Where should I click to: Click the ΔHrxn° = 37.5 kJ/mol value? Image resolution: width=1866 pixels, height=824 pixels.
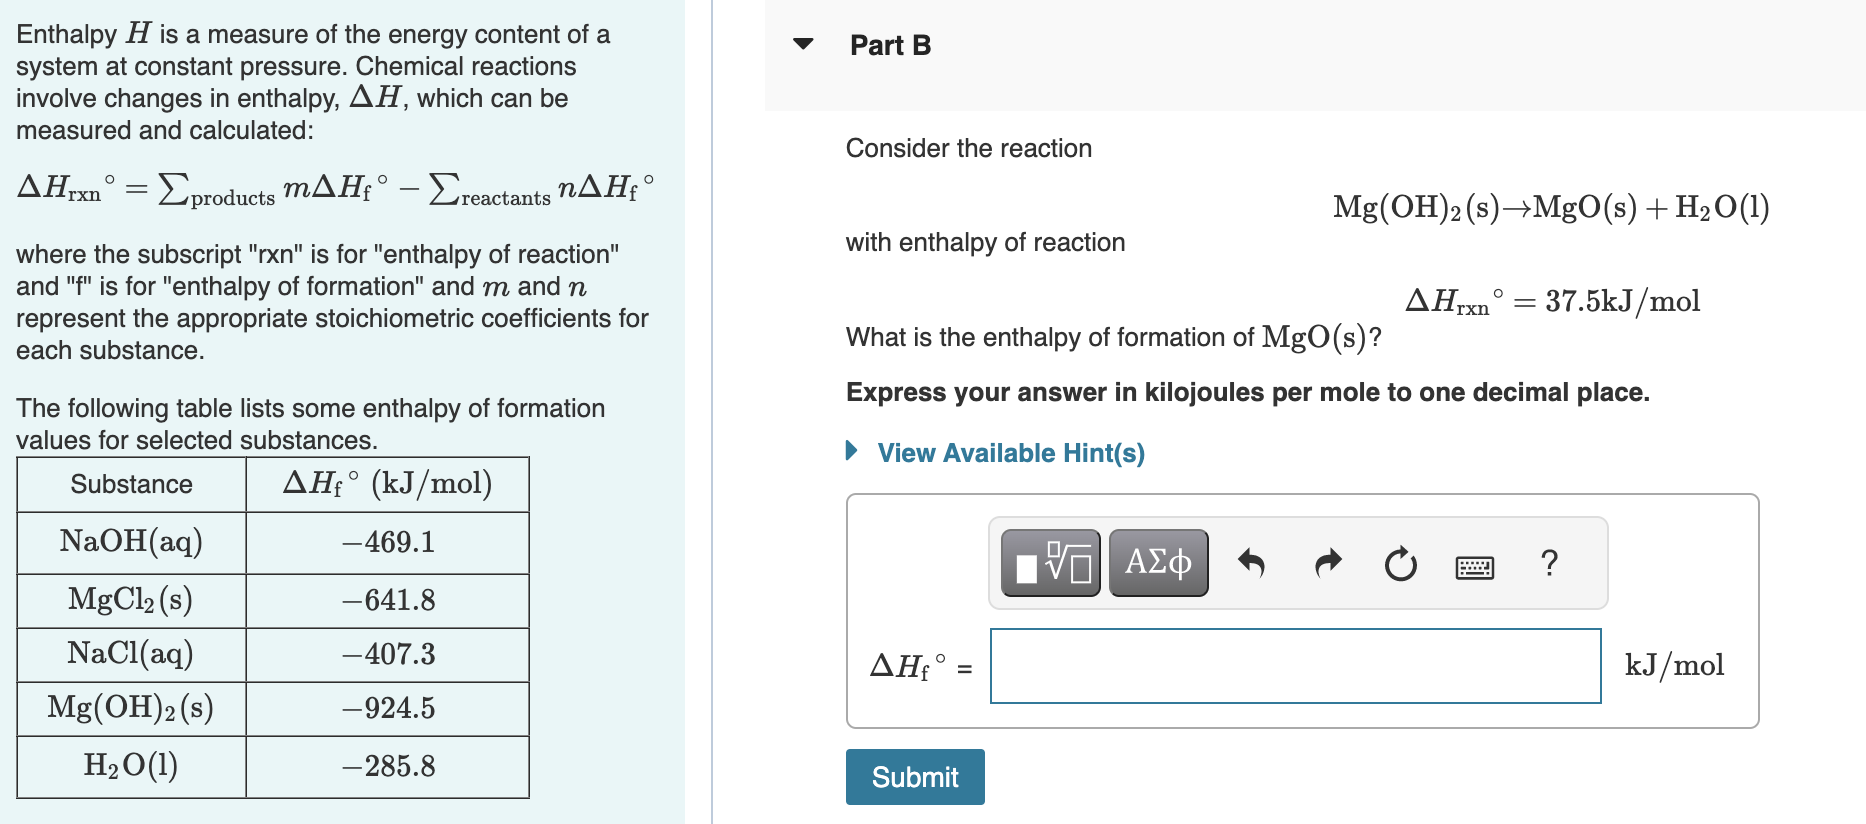1551,300
